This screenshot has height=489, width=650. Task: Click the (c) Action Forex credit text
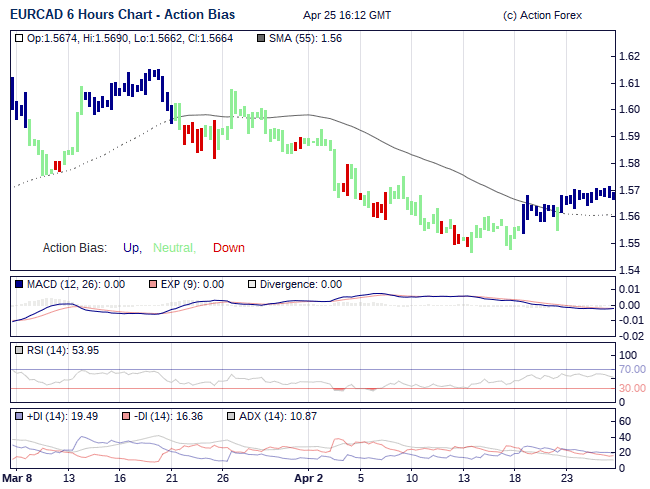click(542, 15)
